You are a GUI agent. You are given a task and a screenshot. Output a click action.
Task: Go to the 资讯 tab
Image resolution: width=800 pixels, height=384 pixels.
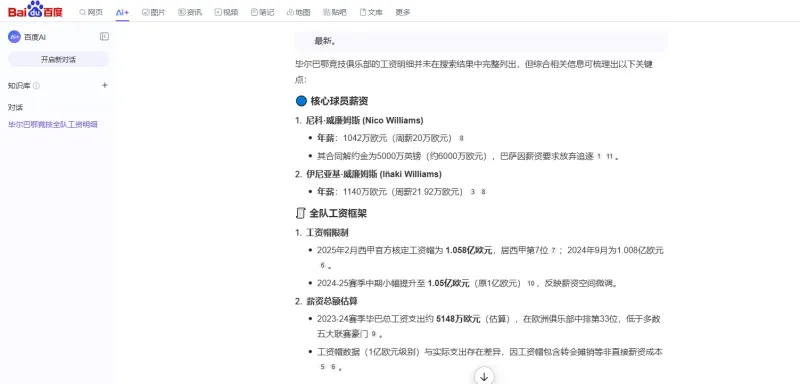190,12
